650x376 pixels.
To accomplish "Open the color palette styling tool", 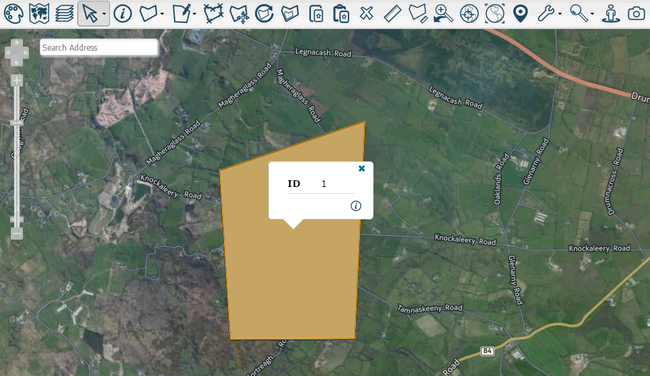I will click(x=13, y=14).
